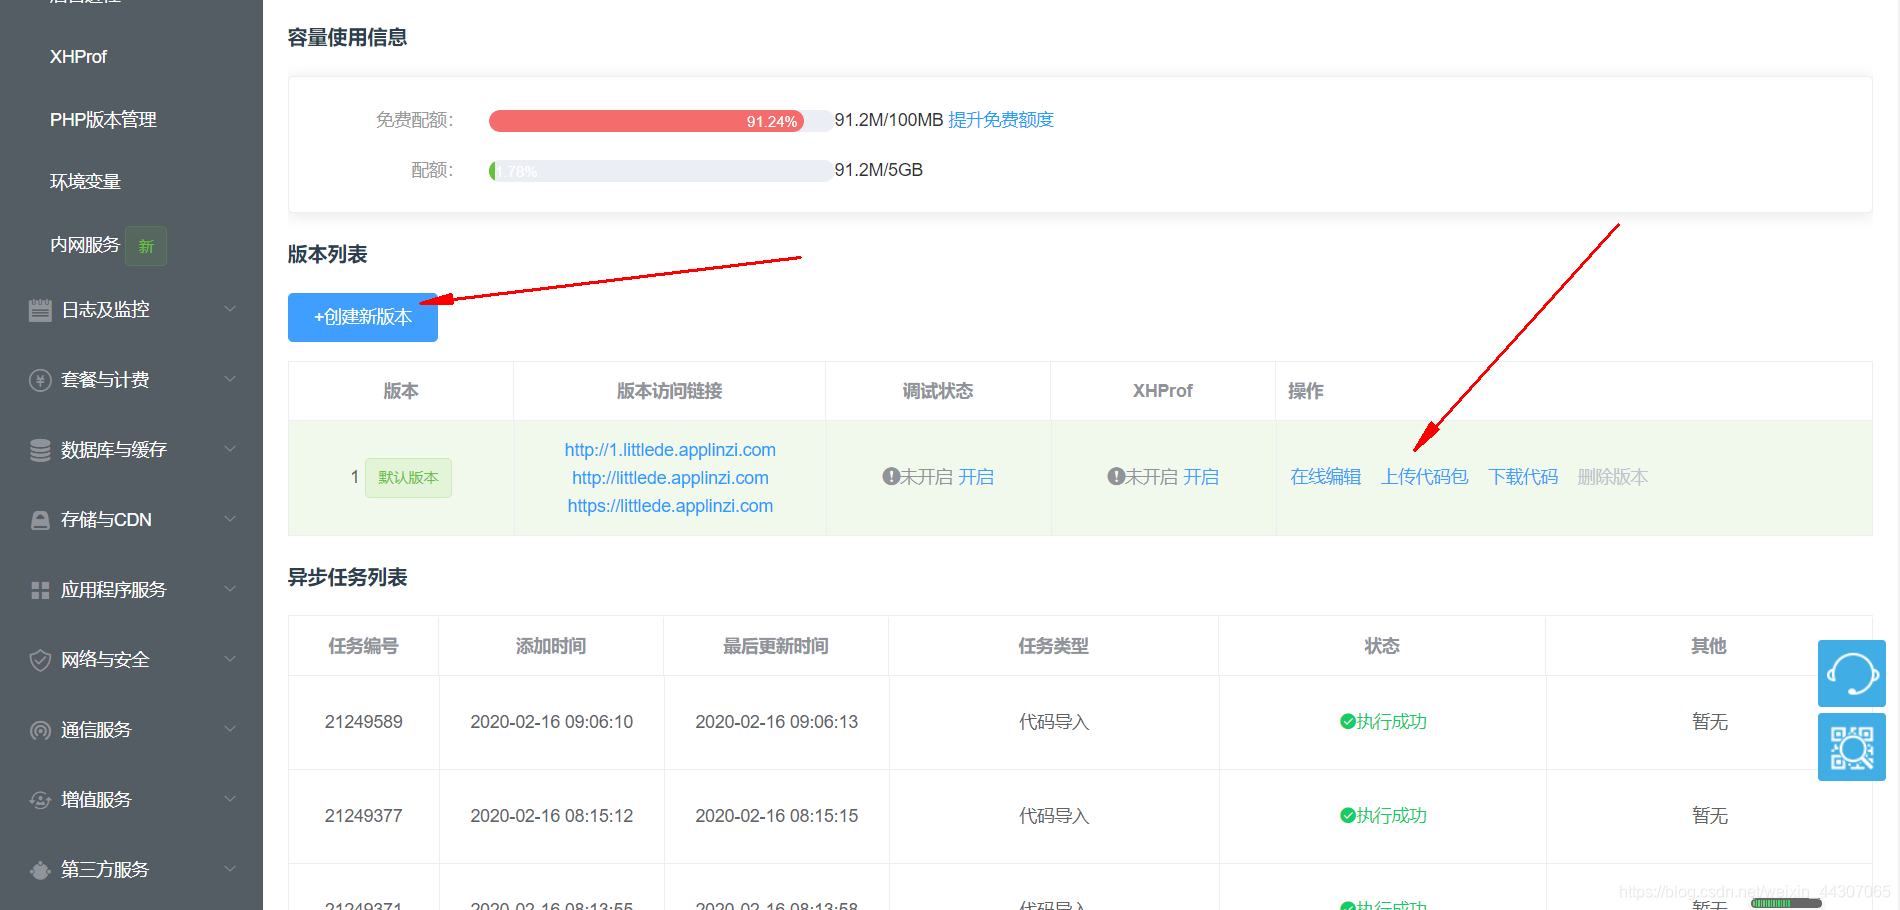Collapse the 增值服务 chevron
1900x910 pixels.
pyautogui.click(x=229, y=799)
